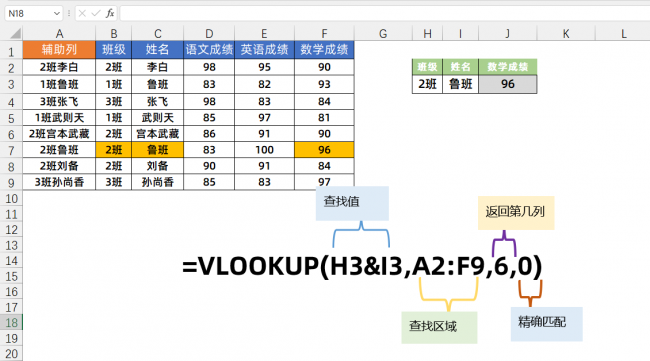Select column A header
650x361 pixels.
[59, 34]
